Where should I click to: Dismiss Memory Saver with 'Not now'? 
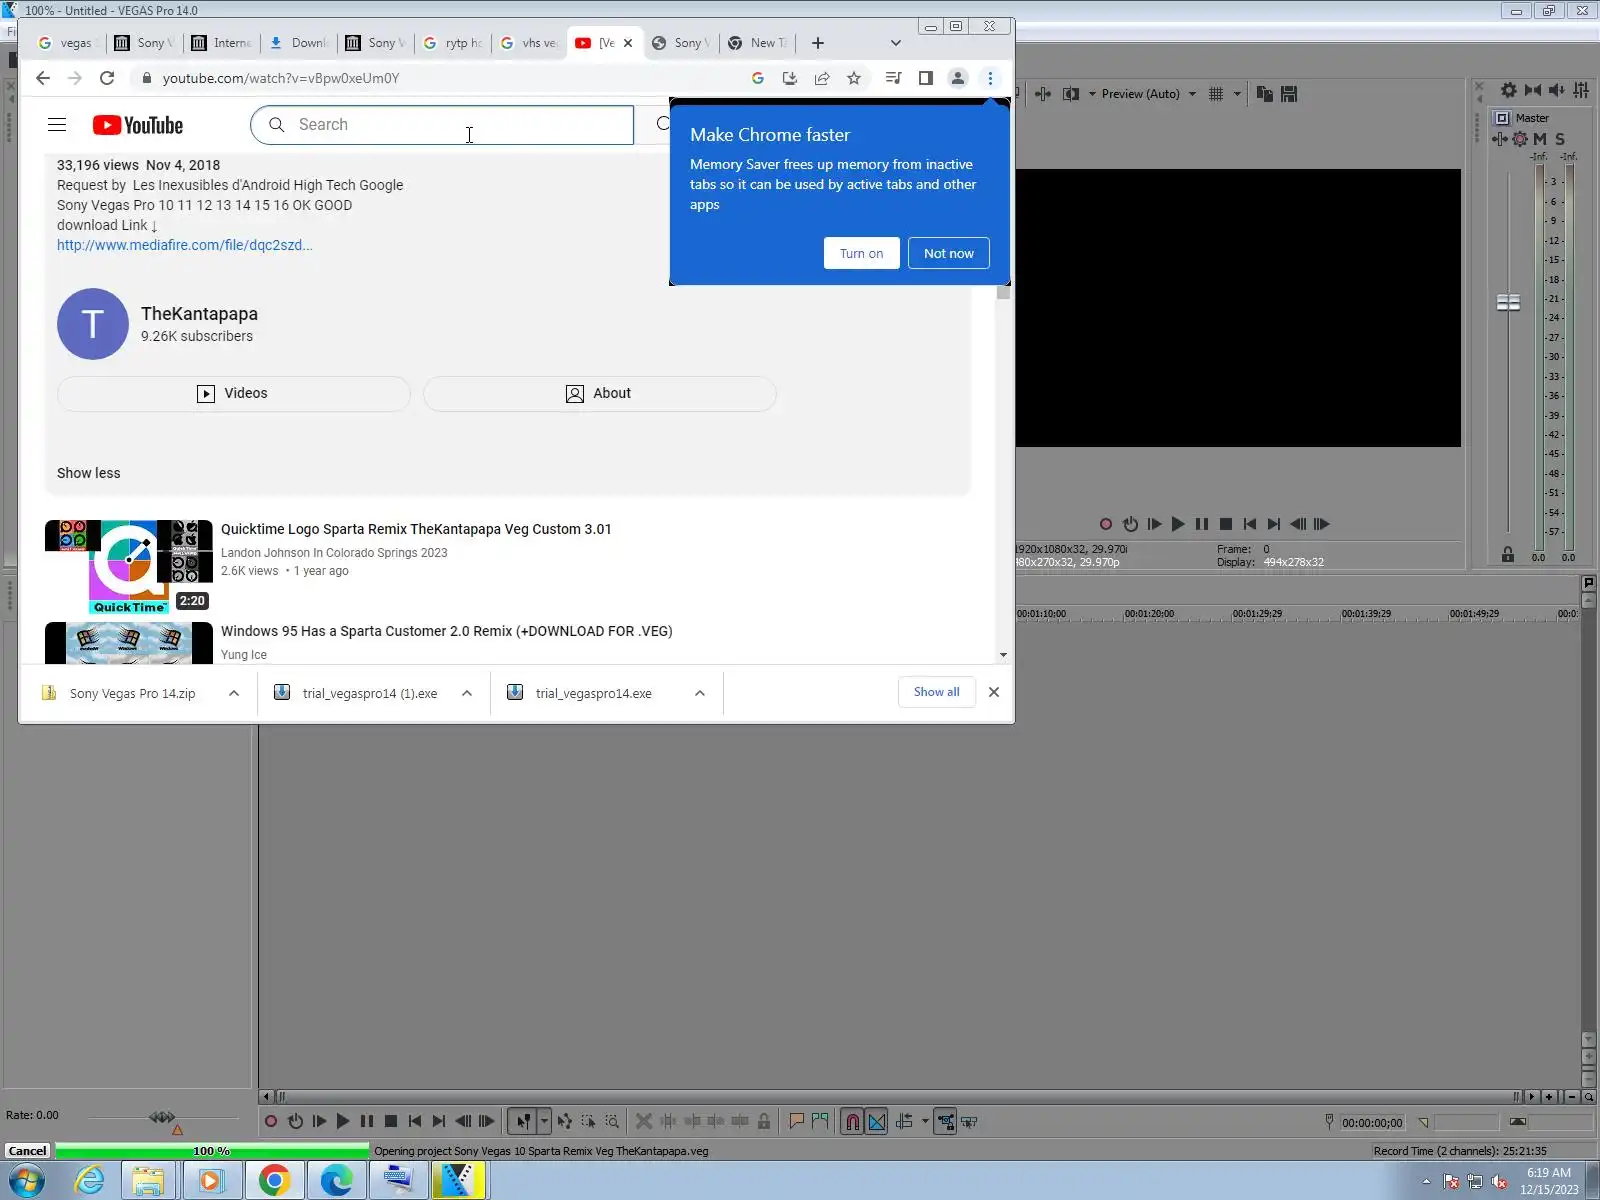click(948, 253)
